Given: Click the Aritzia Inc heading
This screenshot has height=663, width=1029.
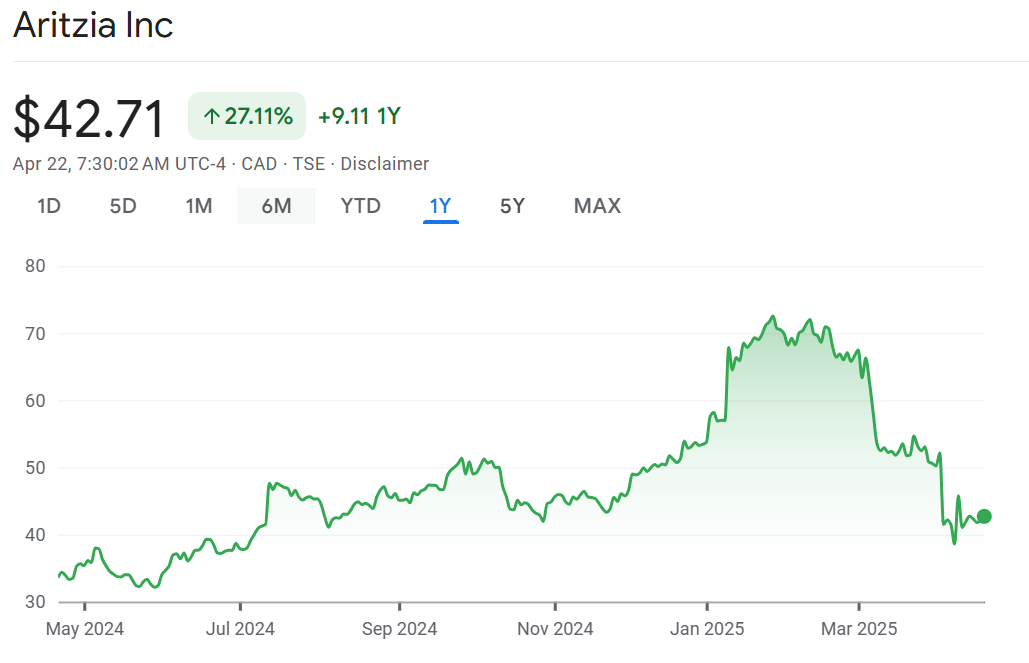Looking at the screenshot, I should pos(93,26).
